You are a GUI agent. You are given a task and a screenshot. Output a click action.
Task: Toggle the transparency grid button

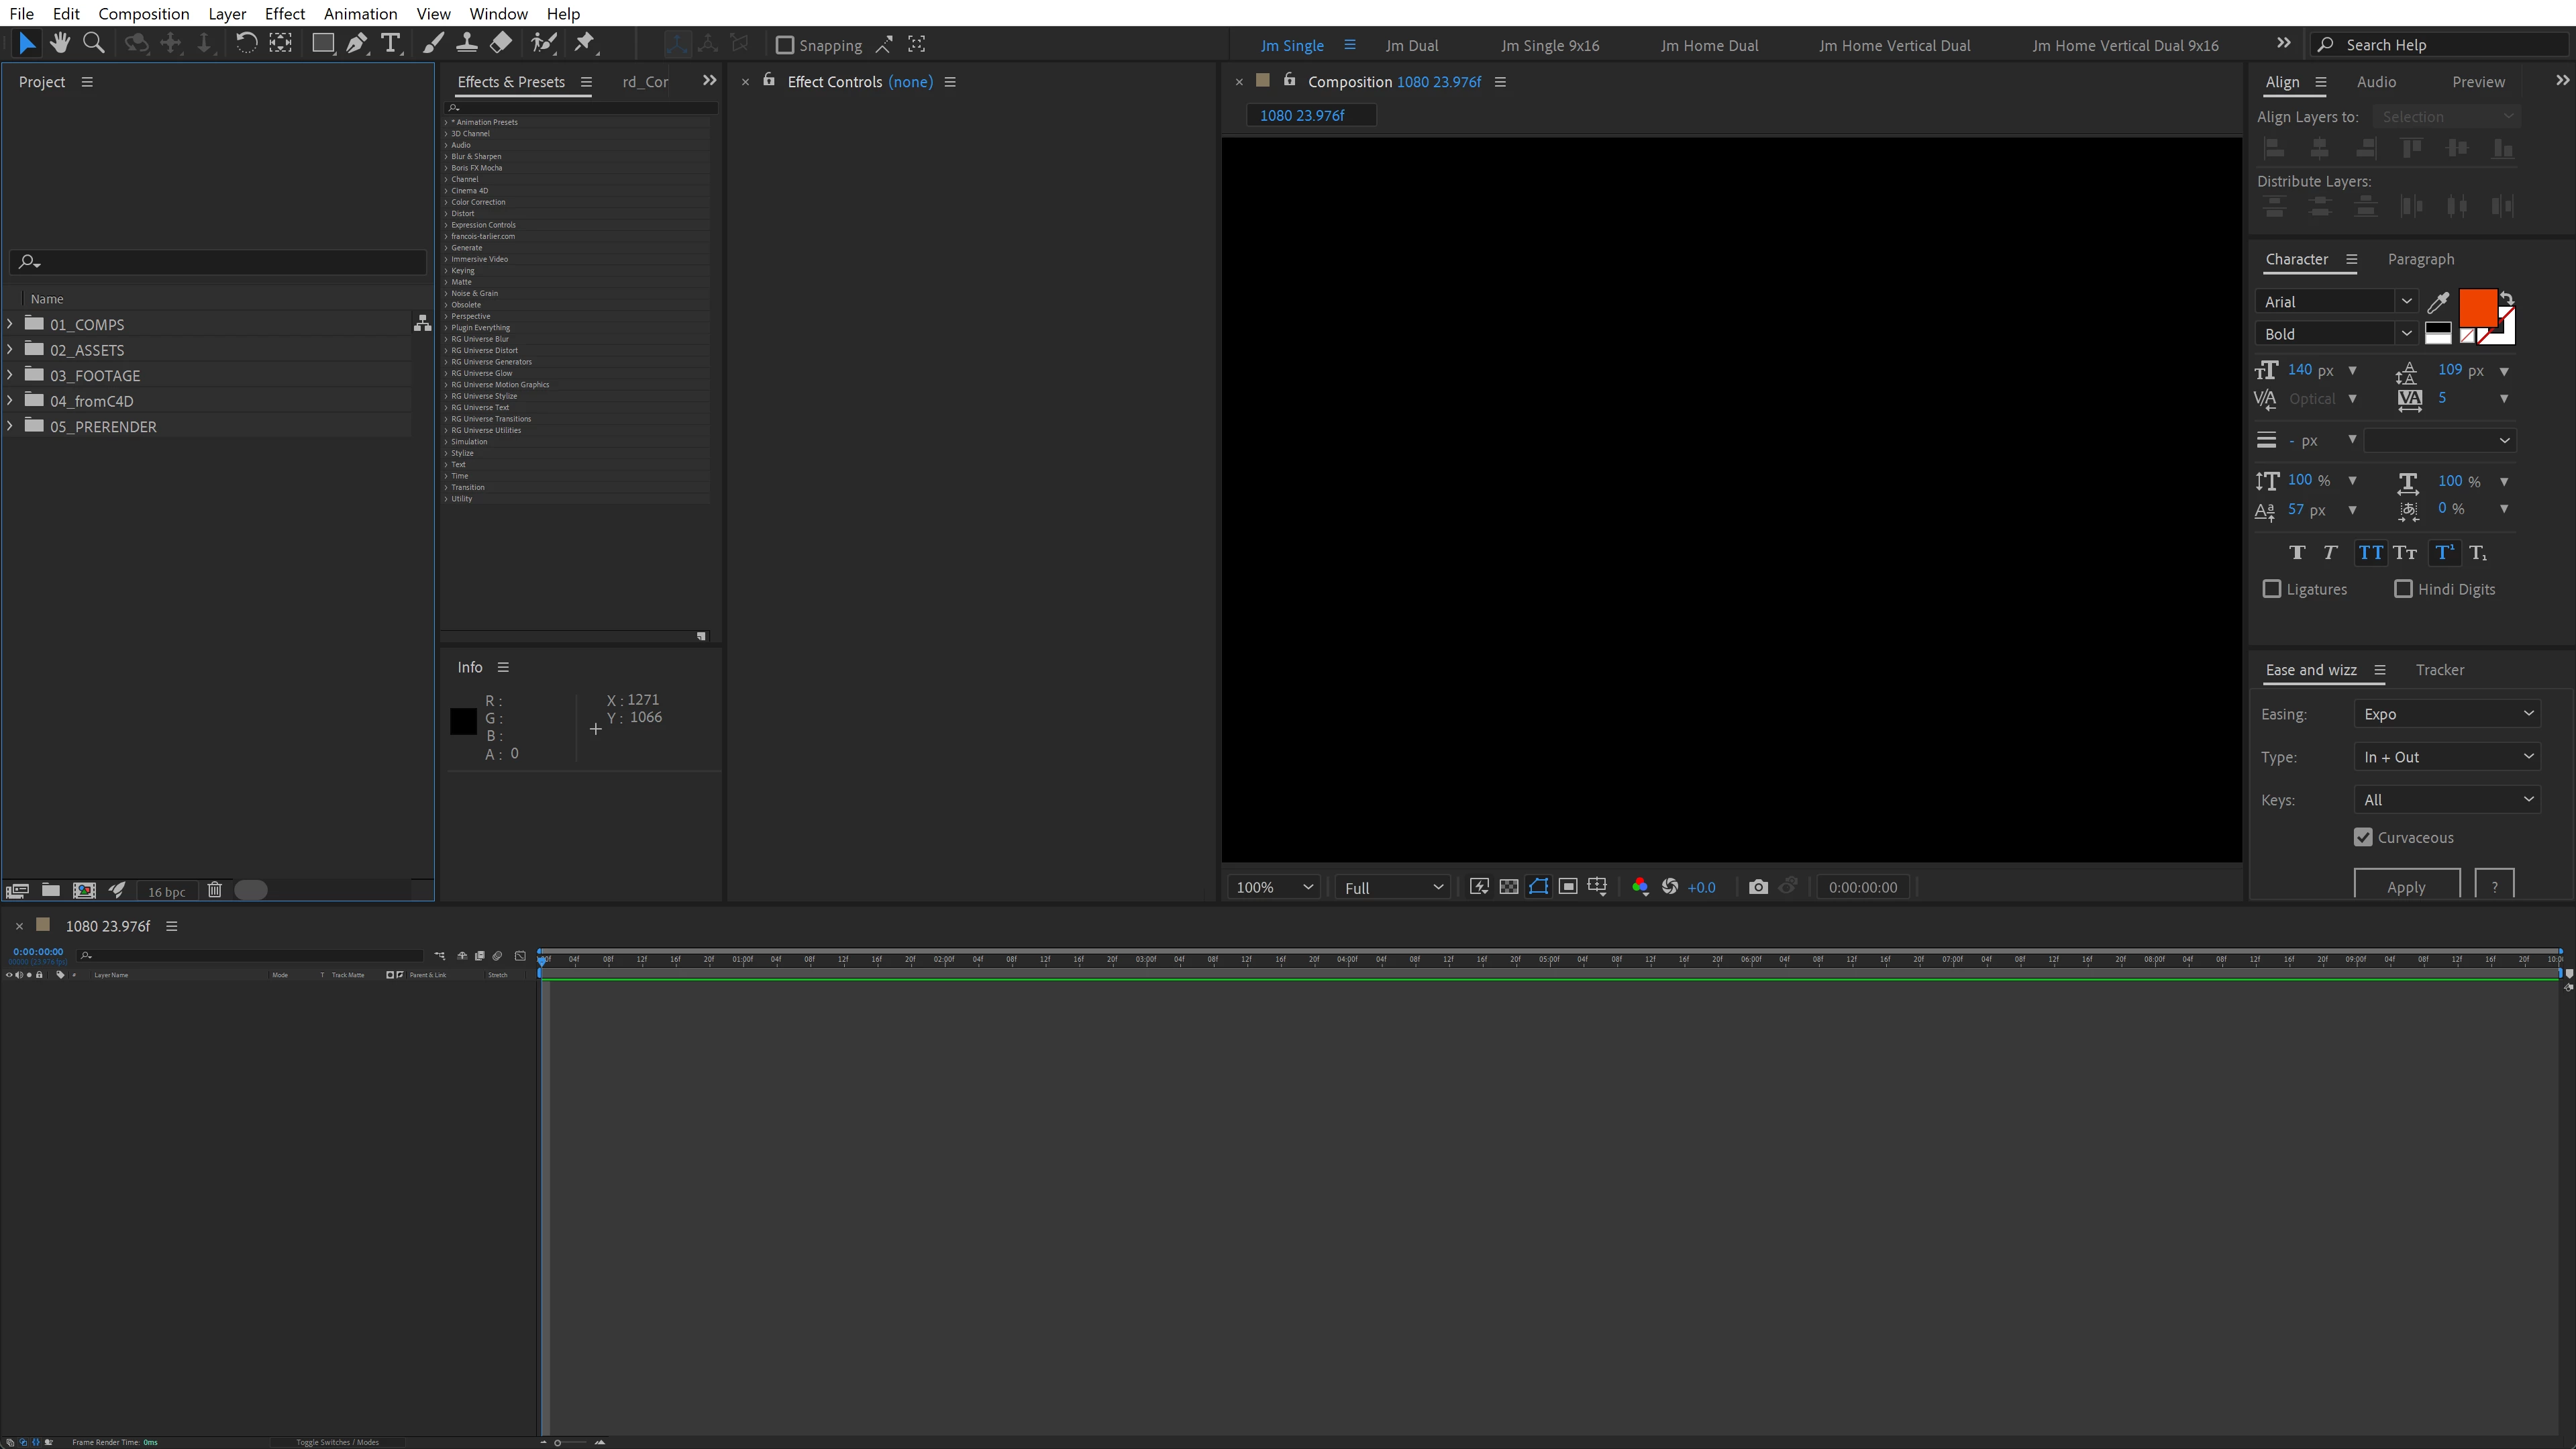[x=1509, y=887]
